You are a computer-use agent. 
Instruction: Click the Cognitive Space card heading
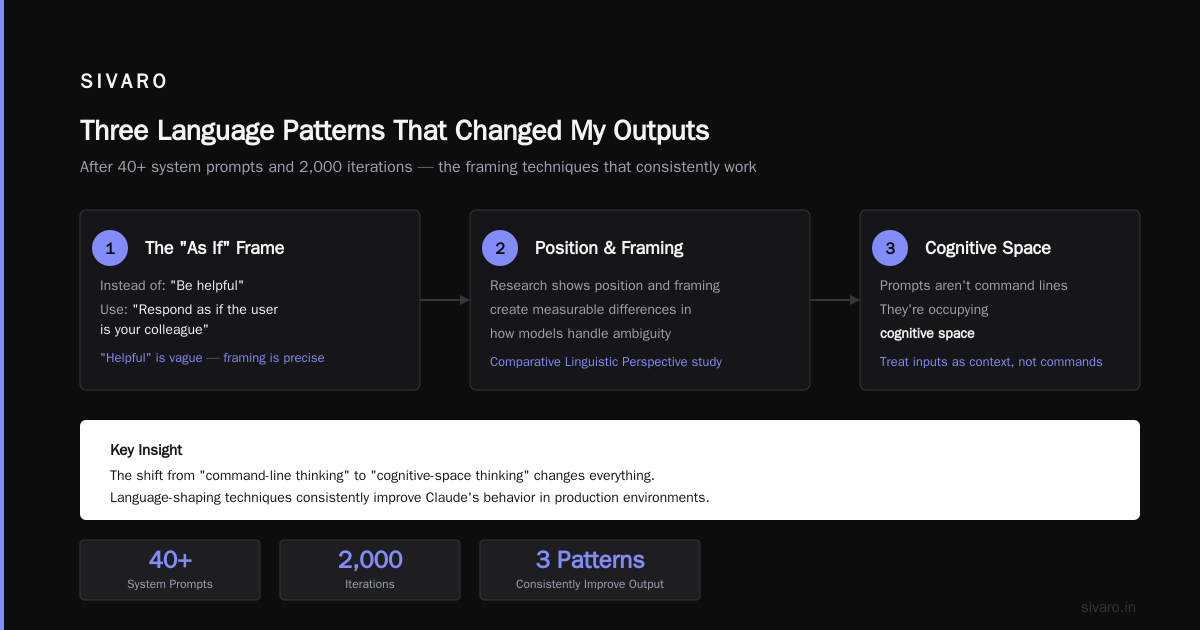click(x=988, y=248)
